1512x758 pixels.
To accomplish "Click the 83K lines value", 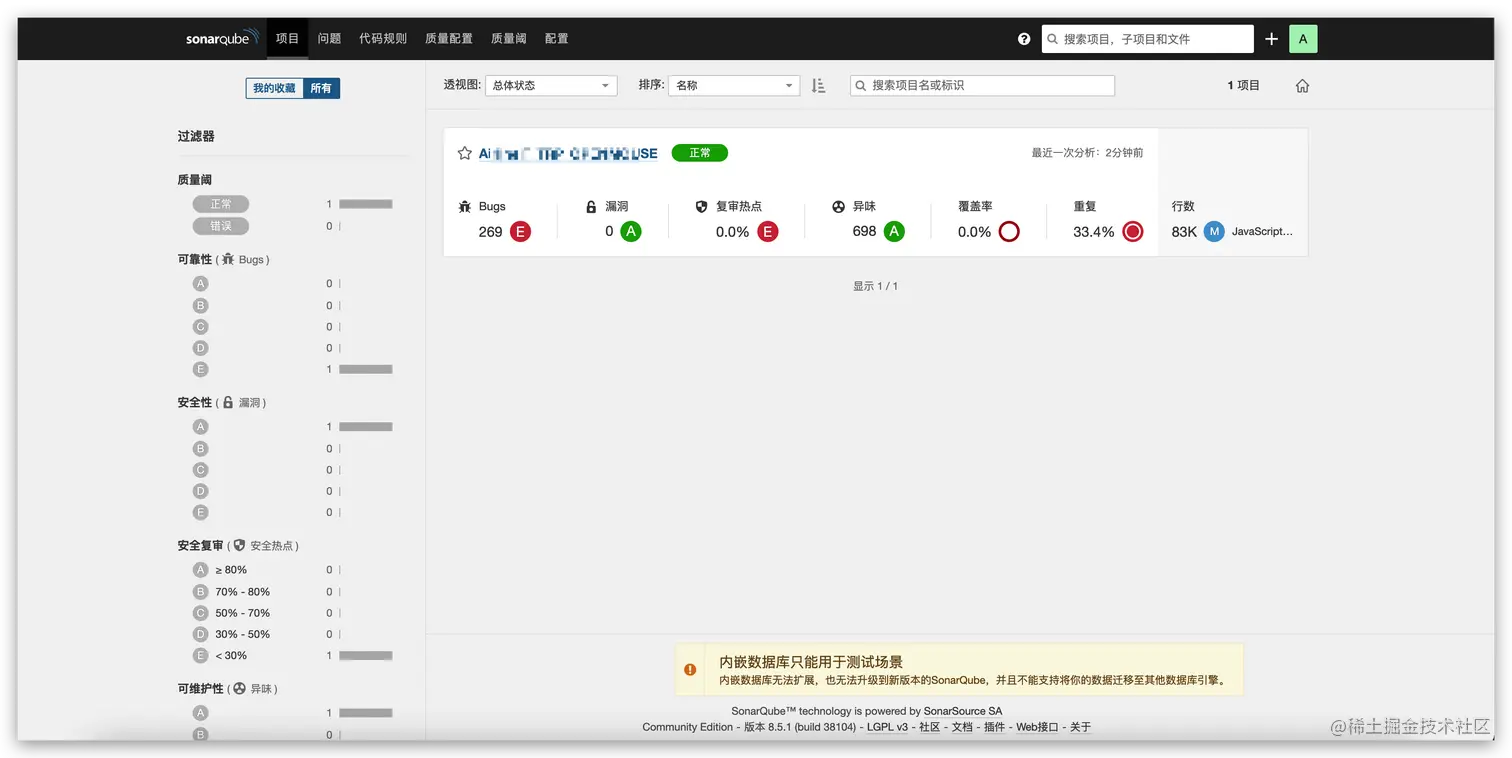I will tap(1184, 232).
